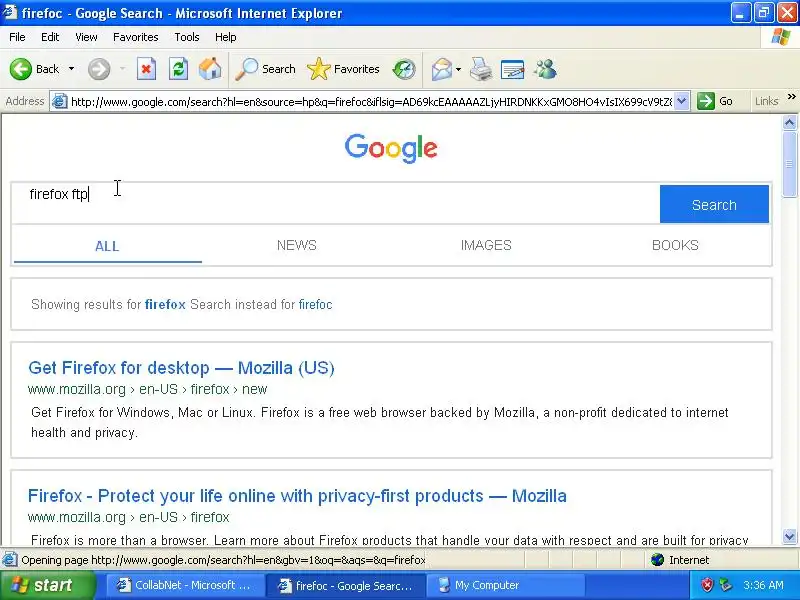Image resolution: width=800 pixels, height=600 pixels.
Task: Click the page icon in the address bar
Action: point(60,102)
